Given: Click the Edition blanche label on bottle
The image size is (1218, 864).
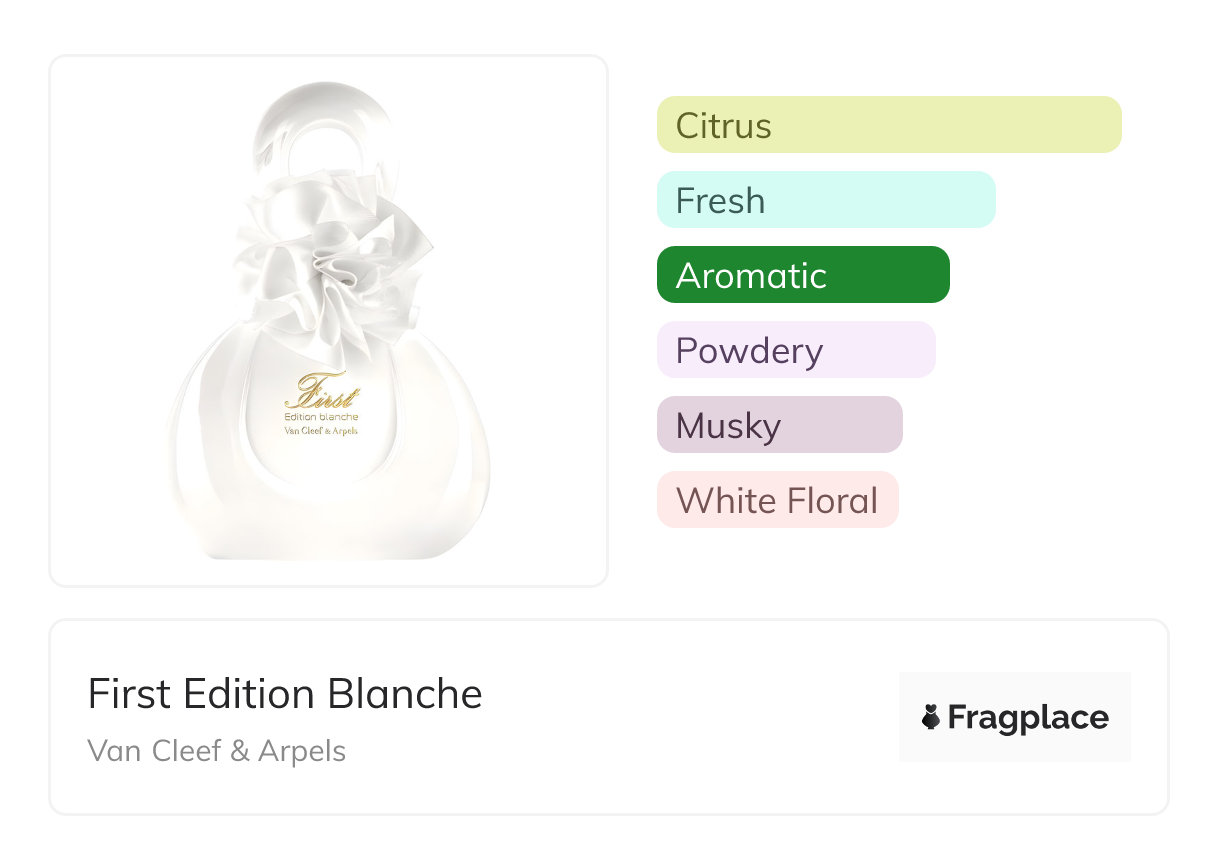Looking at the screenshot, I should (x=321, y=416).
